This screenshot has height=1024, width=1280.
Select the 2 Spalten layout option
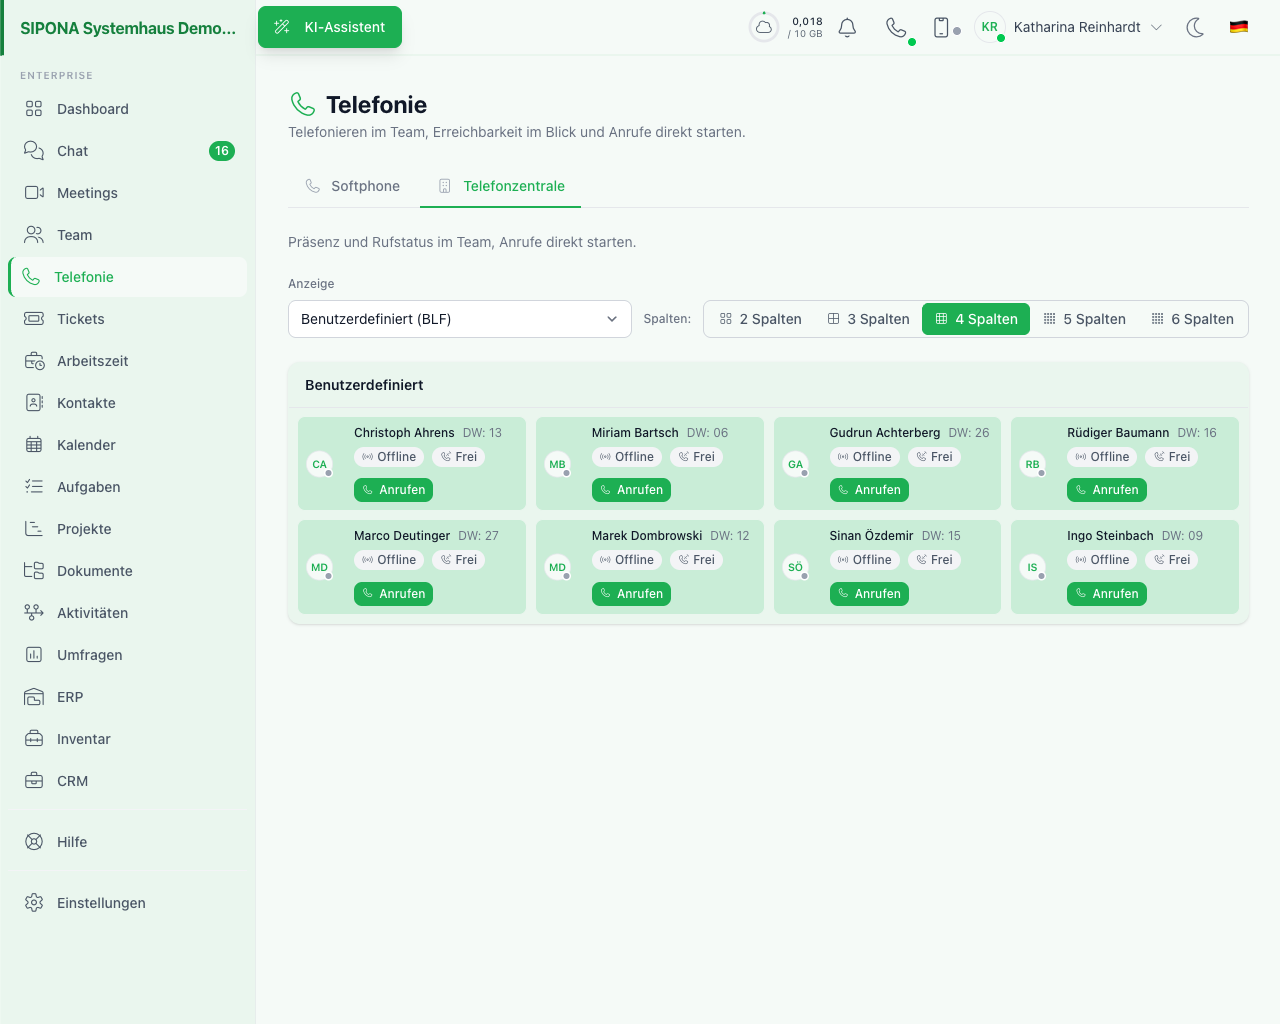pyautogui.click(x=760, y=319)
